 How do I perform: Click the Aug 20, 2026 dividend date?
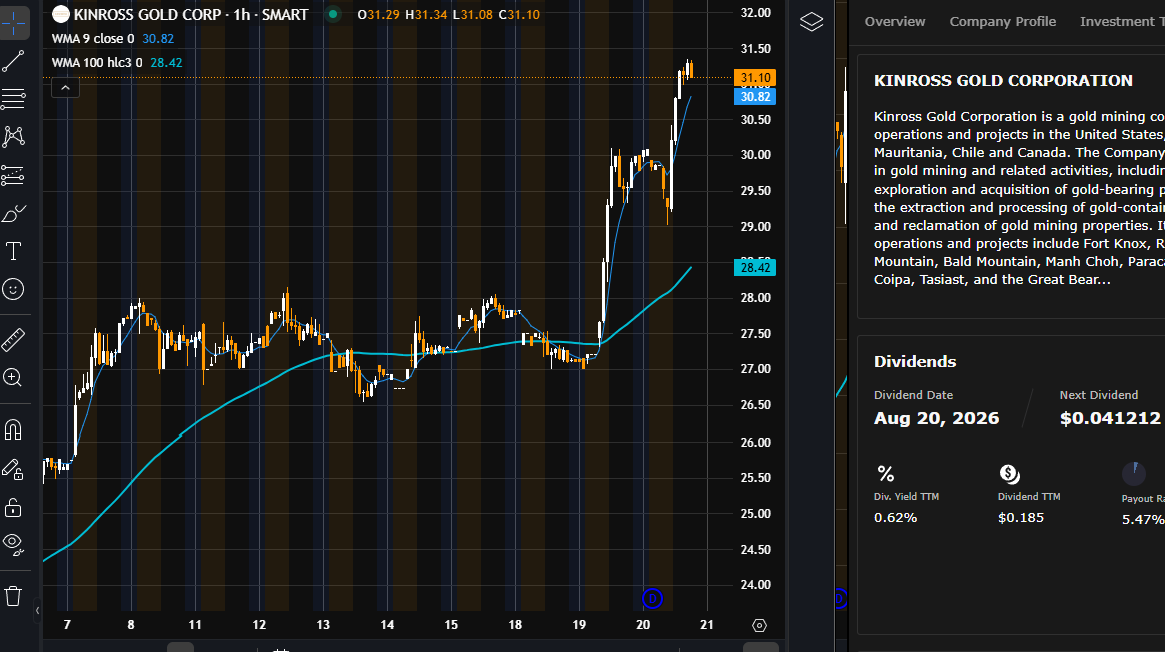(936, 418)
